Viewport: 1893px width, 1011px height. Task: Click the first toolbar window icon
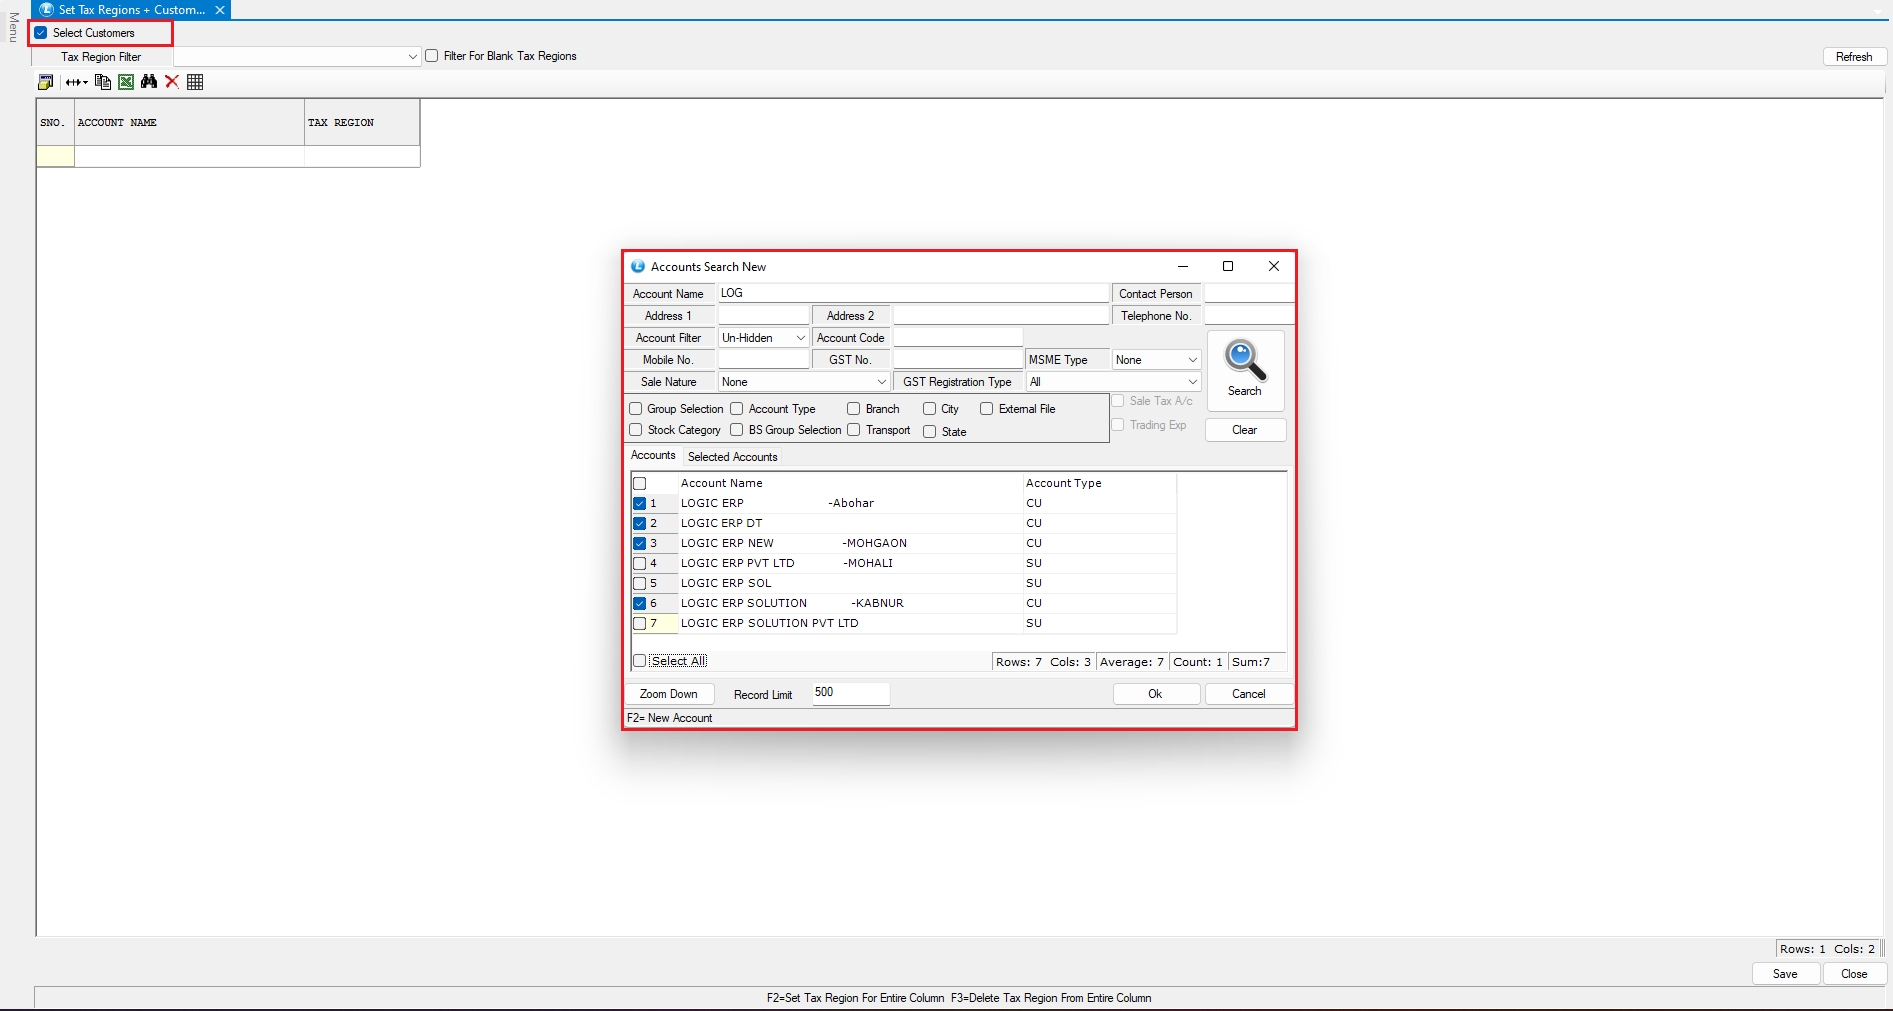(45, 82)
